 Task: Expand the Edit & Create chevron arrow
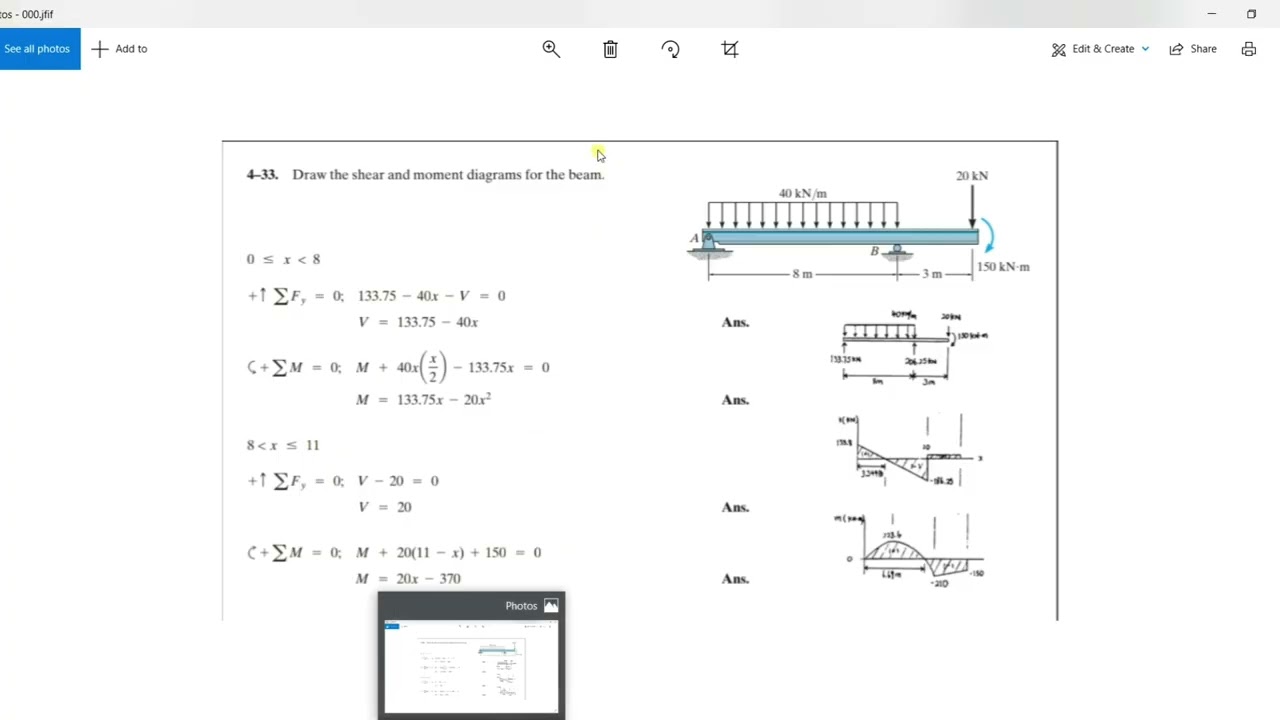pos(1145,49)
